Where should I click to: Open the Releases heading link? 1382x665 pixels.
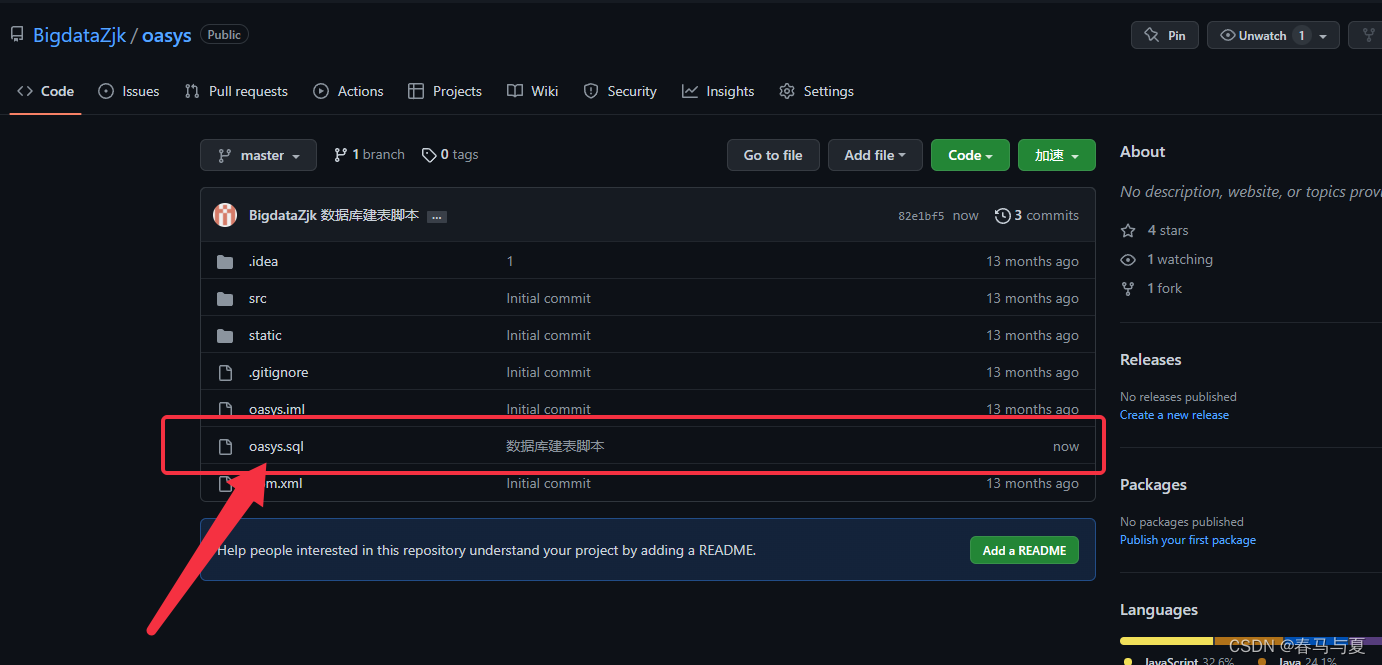click(x=1150, y=360)
